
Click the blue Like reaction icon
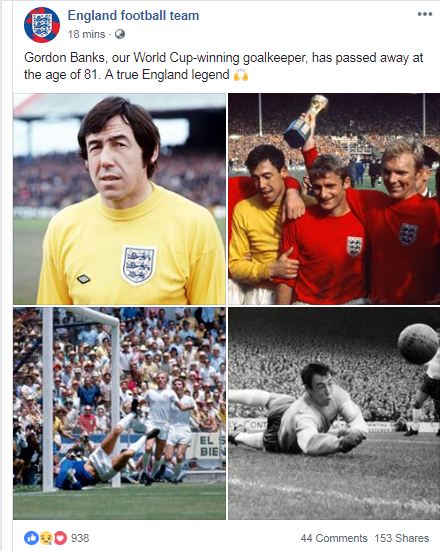[31, 538]
